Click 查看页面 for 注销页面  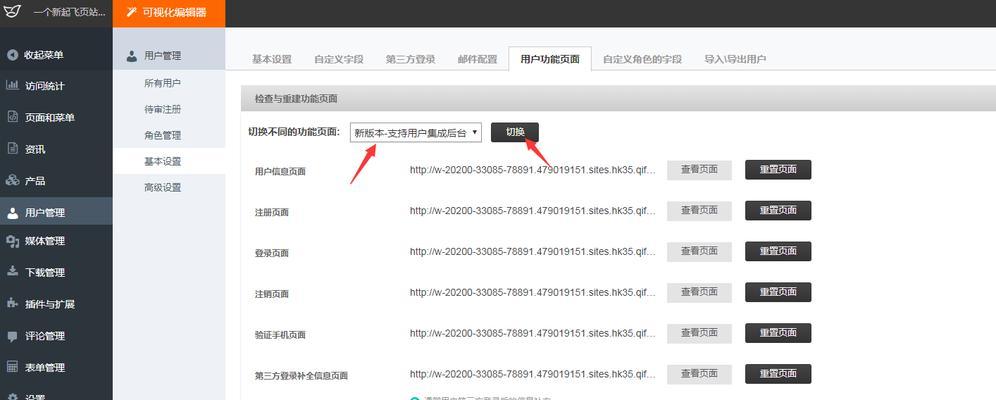point(699,292)
